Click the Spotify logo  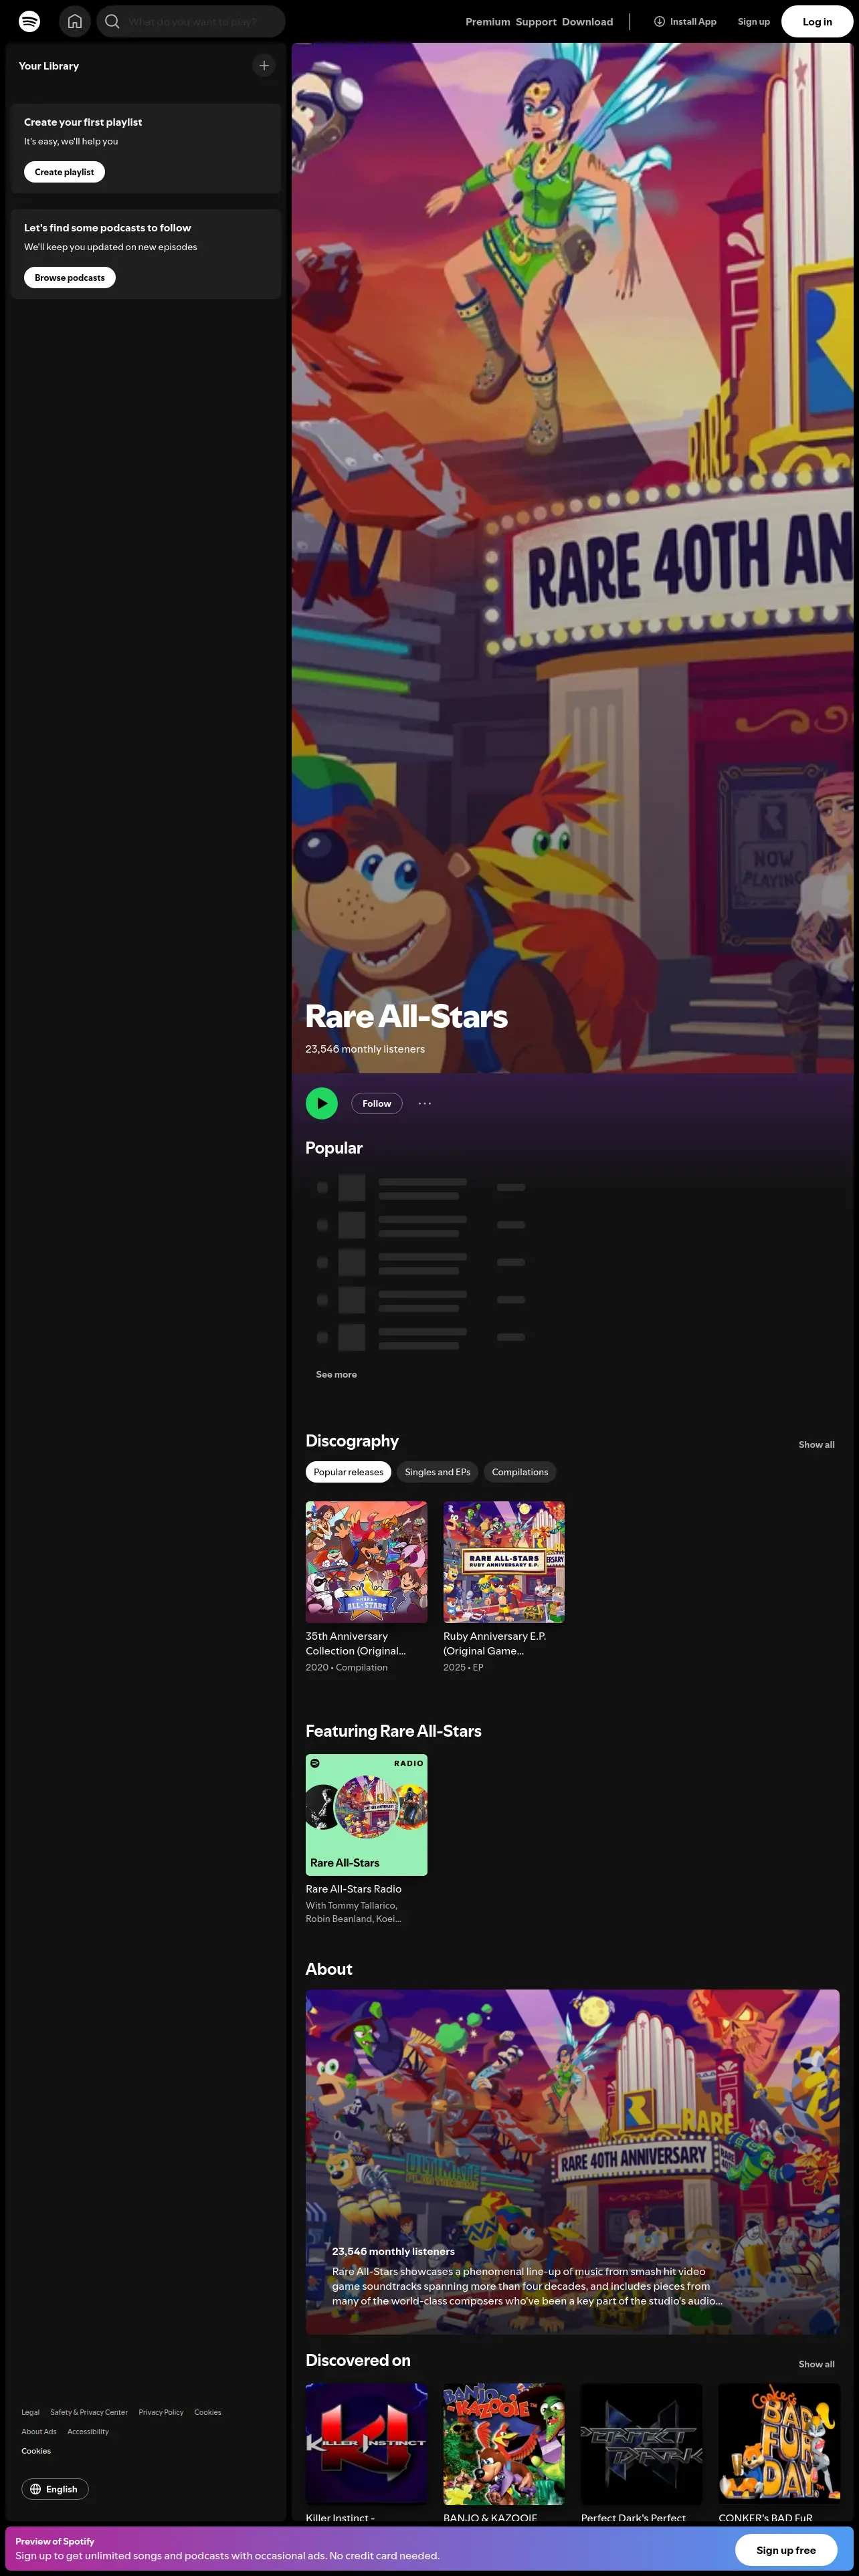29,21
